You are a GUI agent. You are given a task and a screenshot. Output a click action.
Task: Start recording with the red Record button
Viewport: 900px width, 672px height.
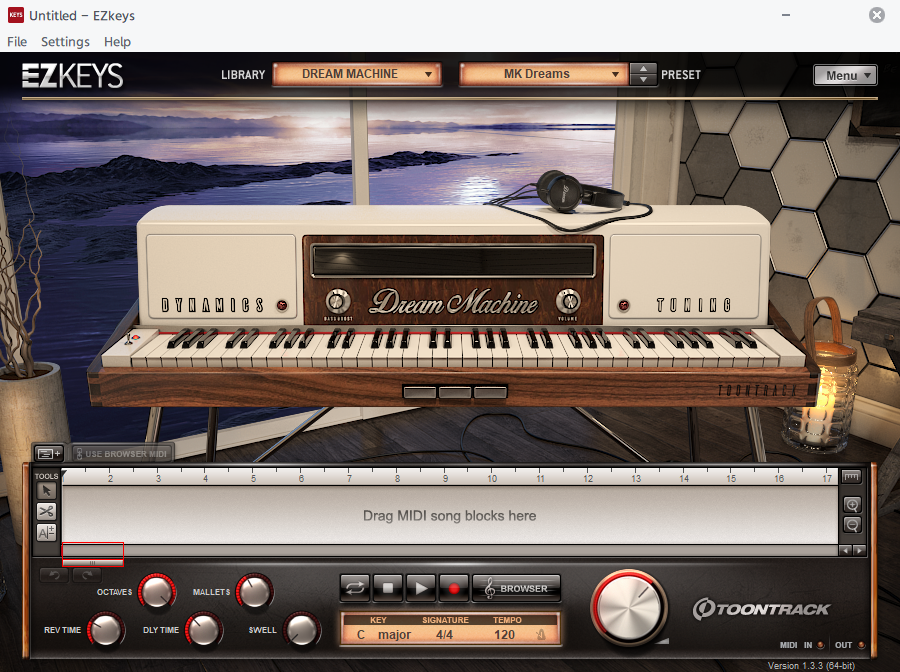[x=453, y=588]
